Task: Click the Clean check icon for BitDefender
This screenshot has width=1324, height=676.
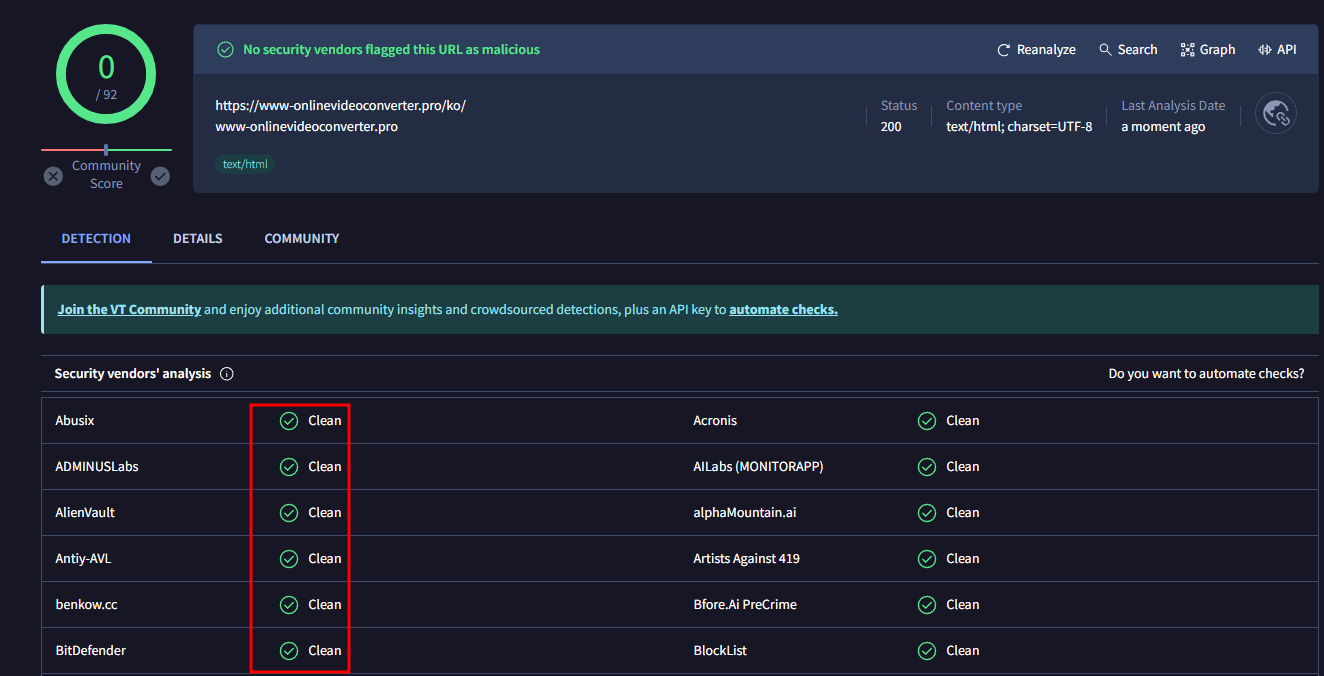Action: (289, 651)
